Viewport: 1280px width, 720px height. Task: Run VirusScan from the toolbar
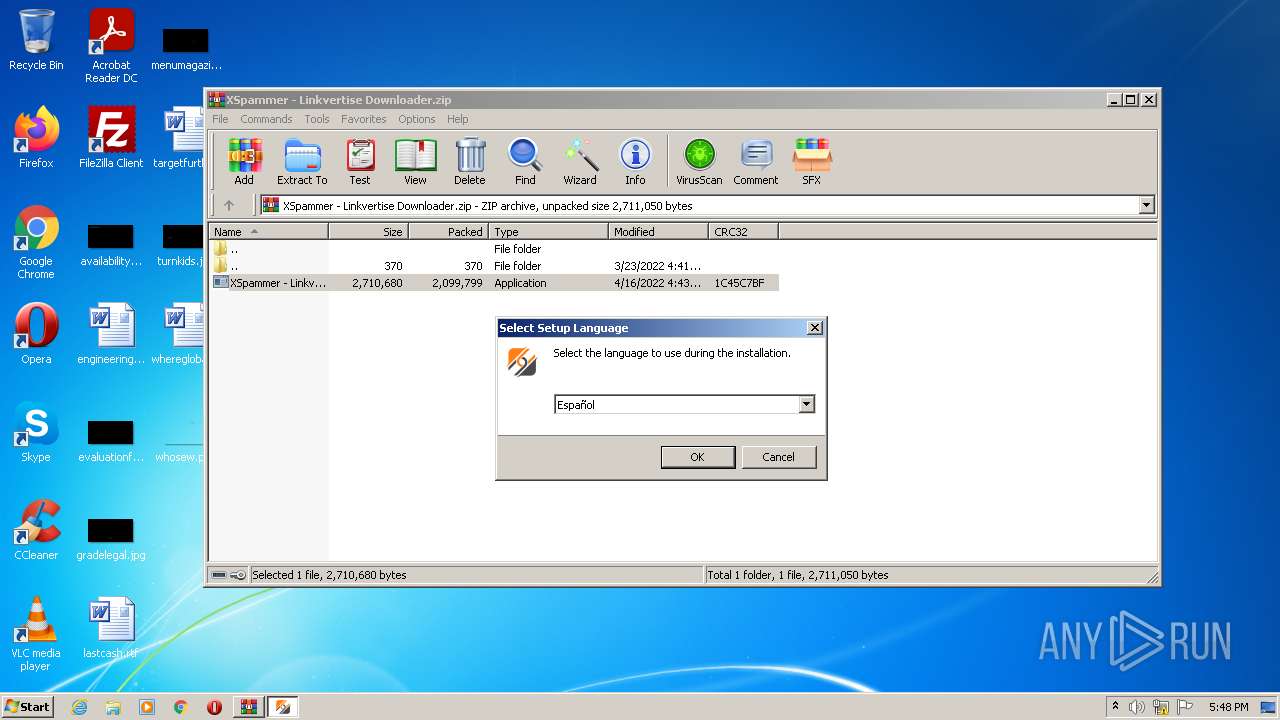coord(699,162)
